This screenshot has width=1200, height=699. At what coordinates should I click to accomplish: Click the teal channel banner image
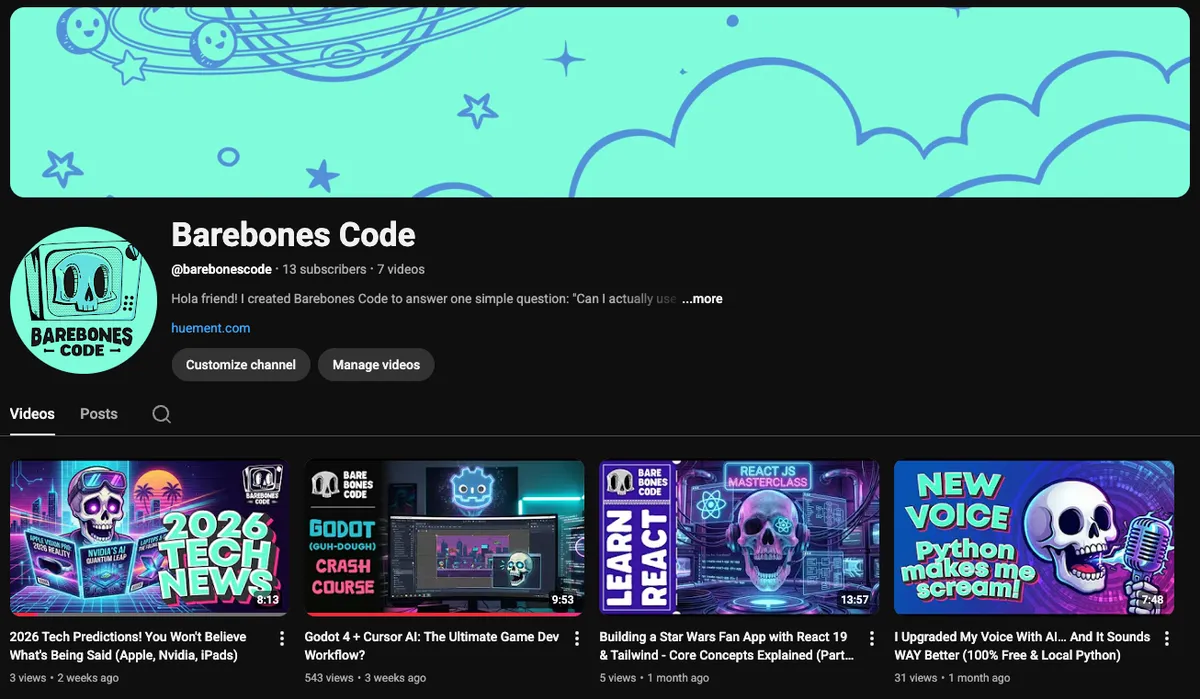click(600, 102)
